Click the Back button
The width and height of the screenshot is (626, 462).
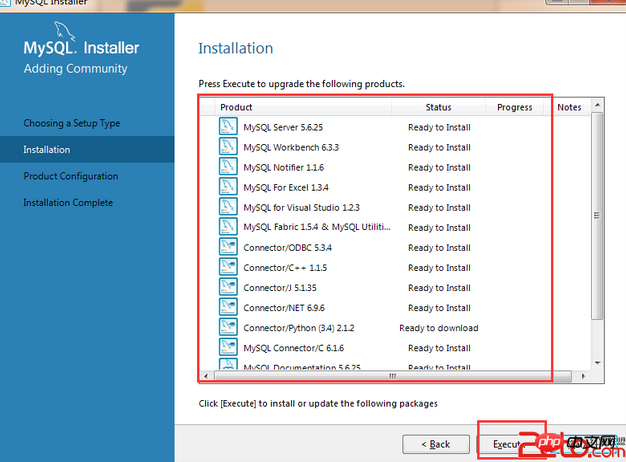point(436,444)
